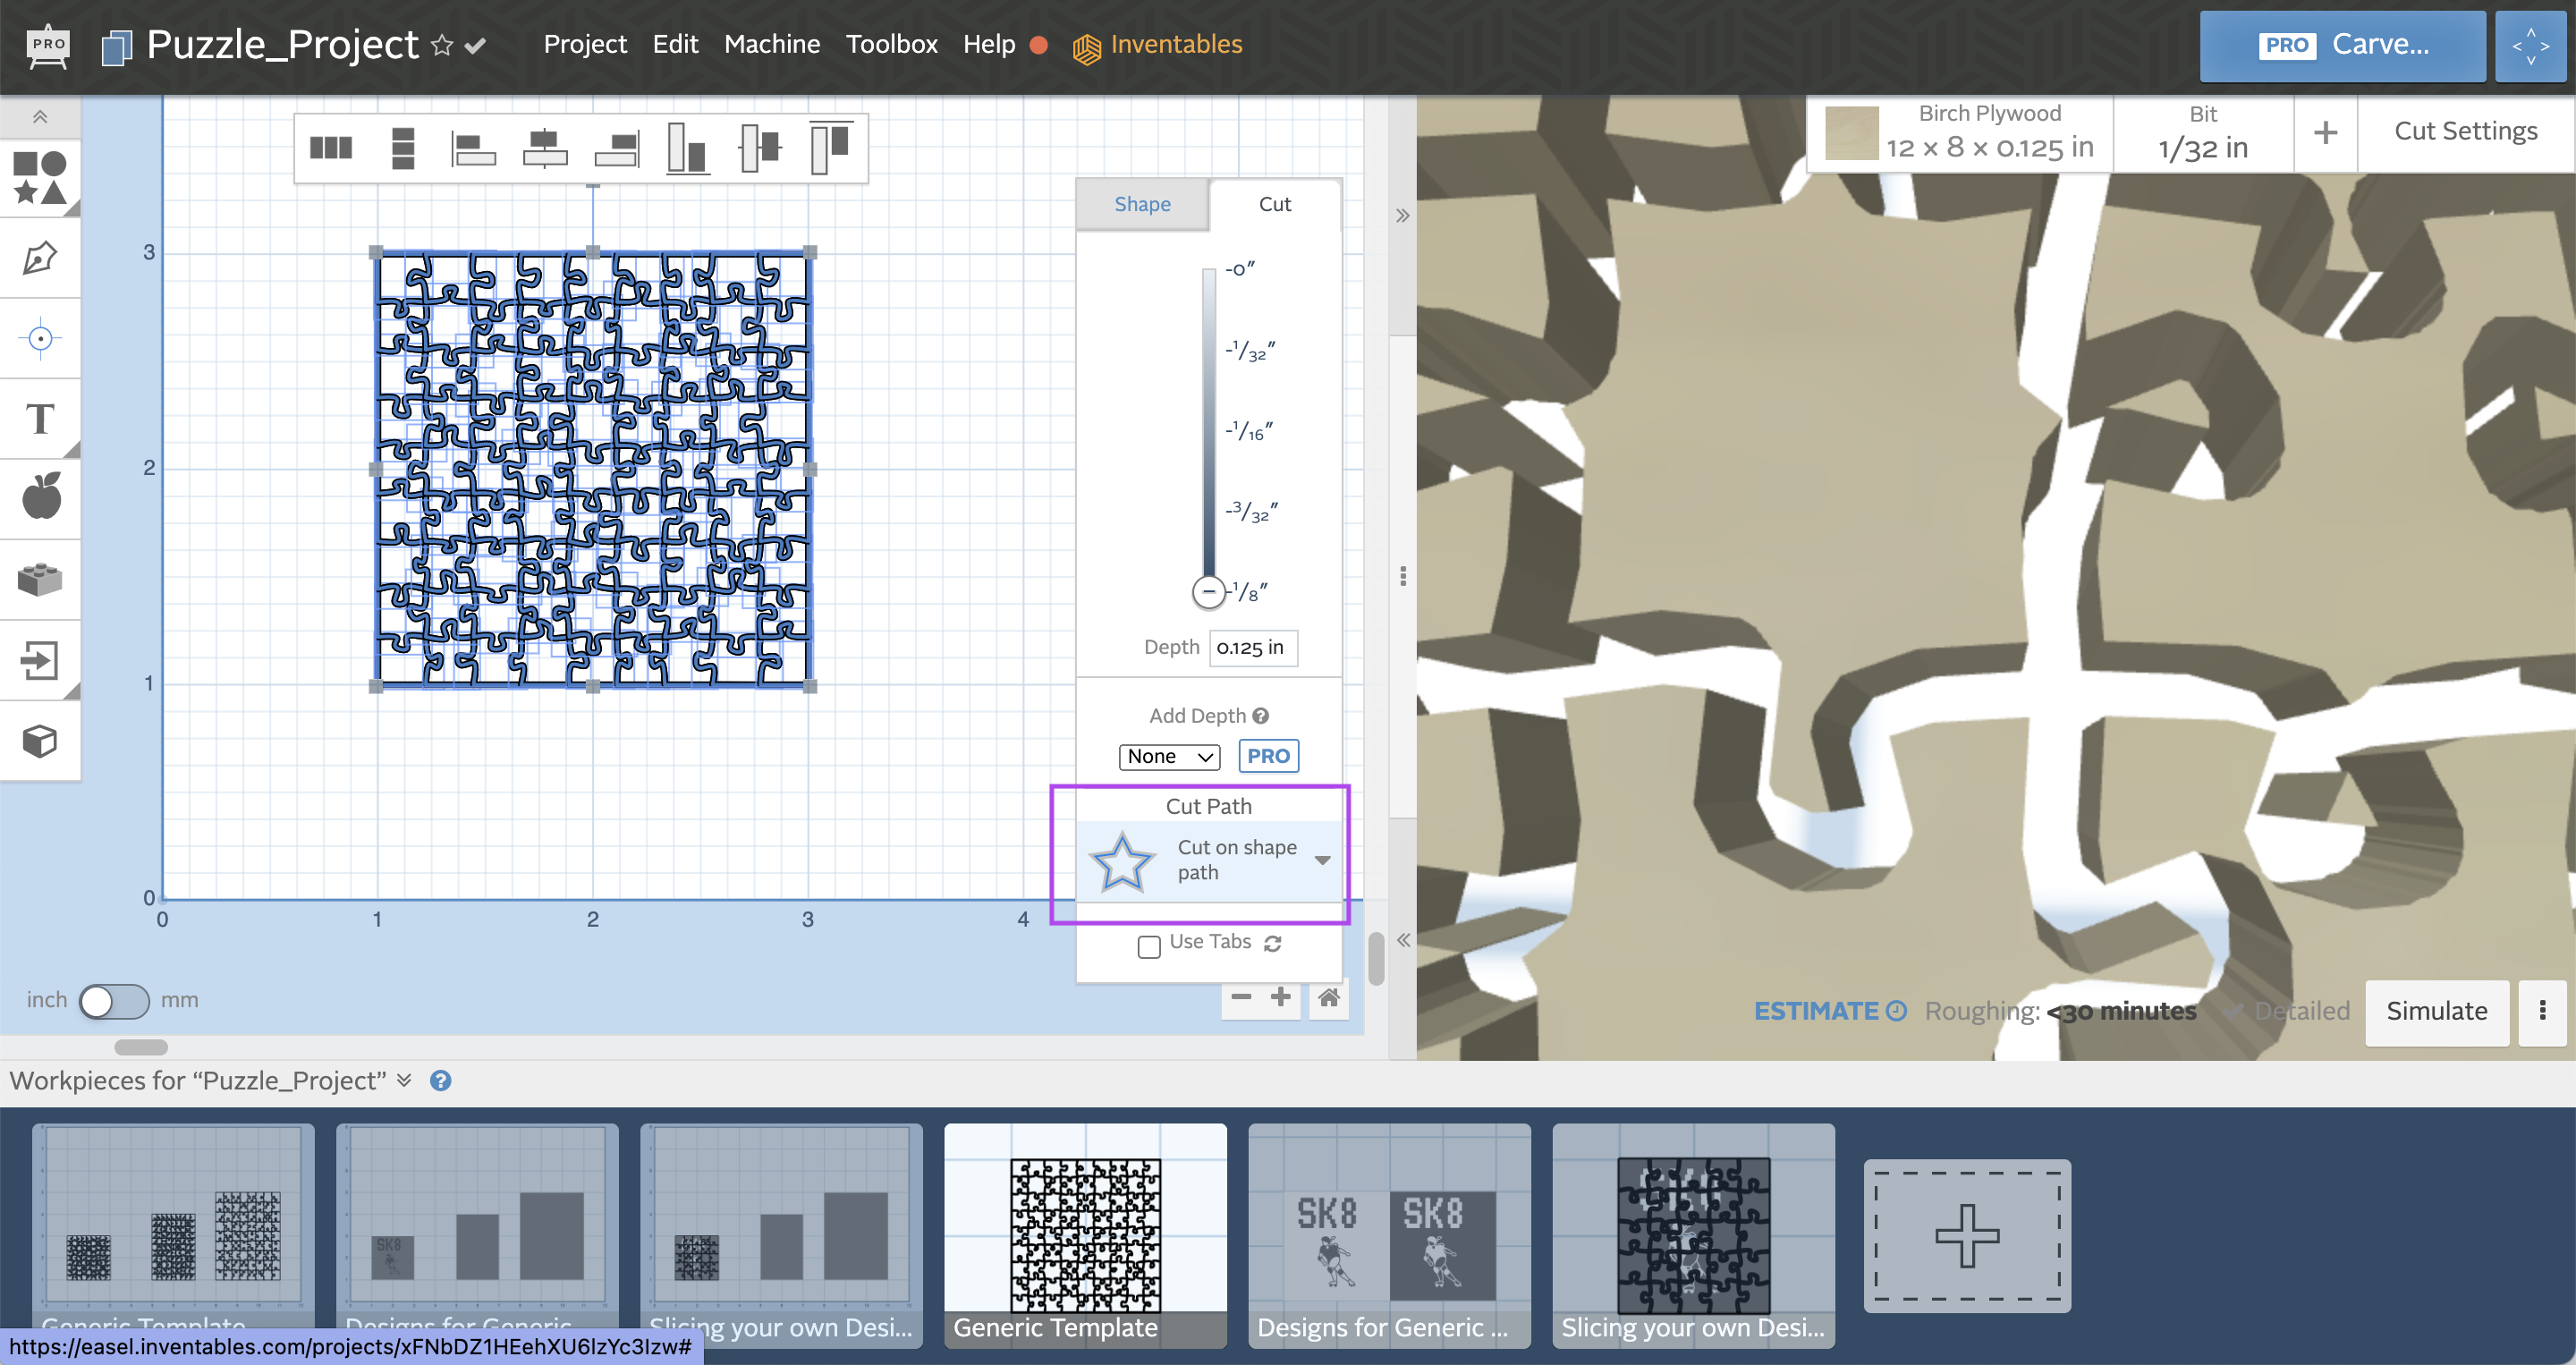Switch to the Shape tab

[x=1142, y=204]
